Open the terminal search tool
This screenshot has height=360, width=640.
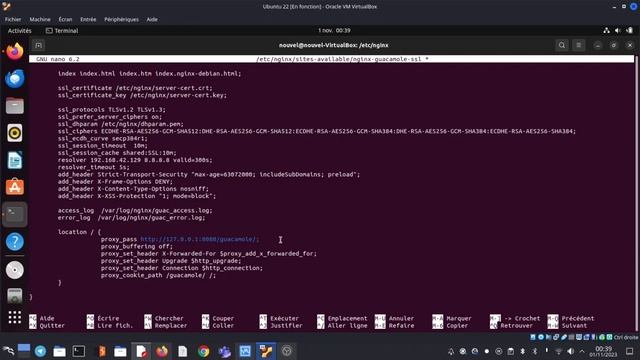(562, 45)
